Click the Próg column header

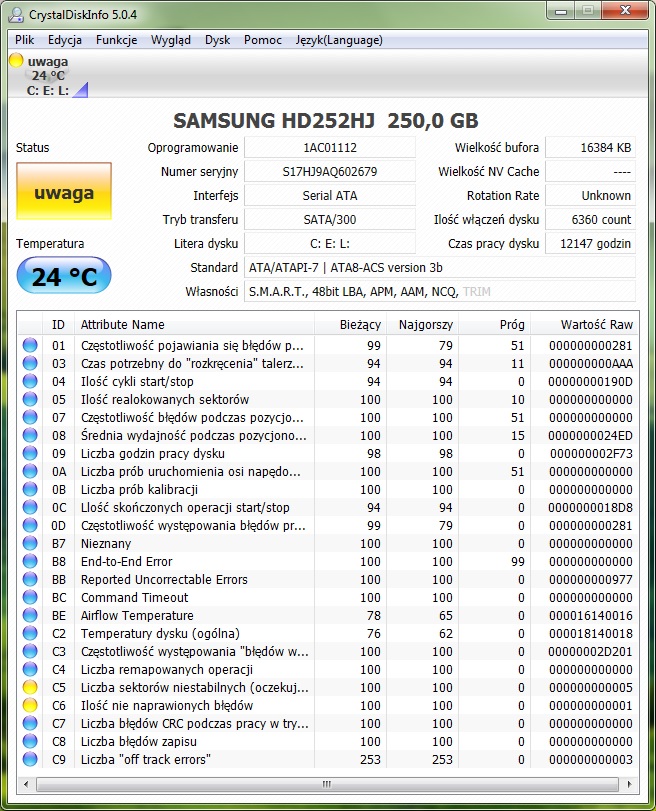pos(495,324)
